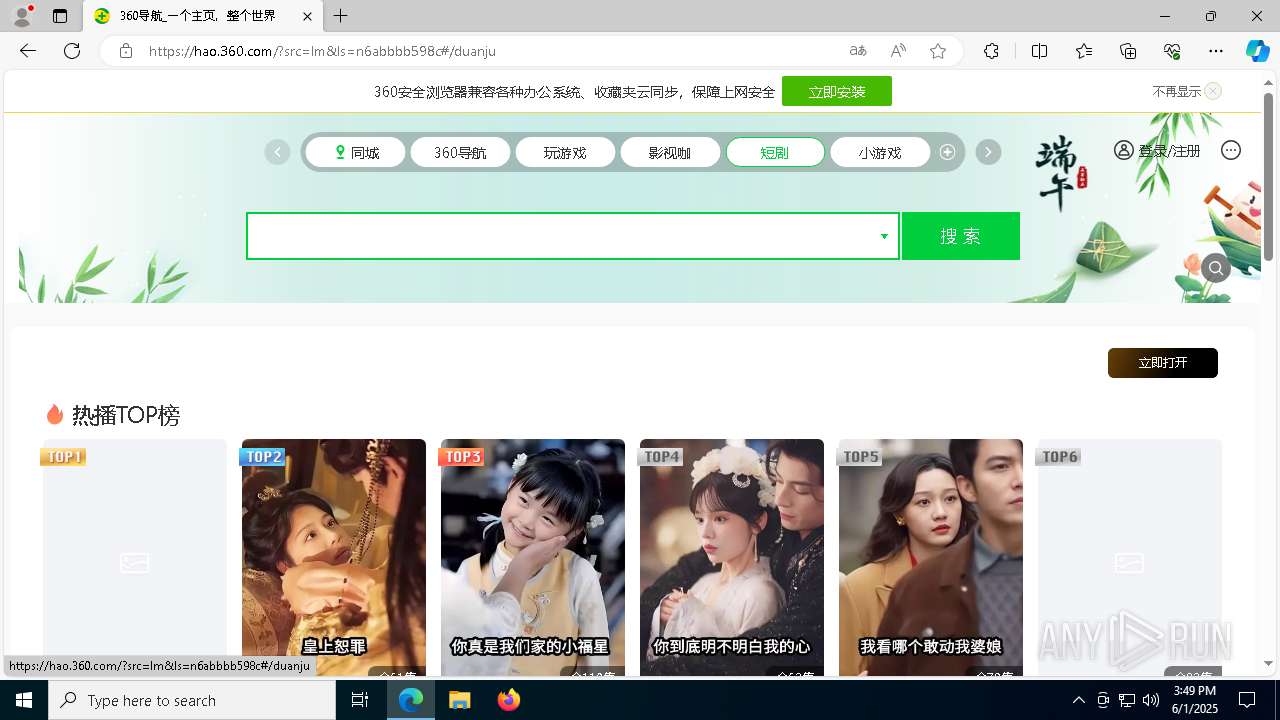Select the 影视咖 tab

[670, 152]
